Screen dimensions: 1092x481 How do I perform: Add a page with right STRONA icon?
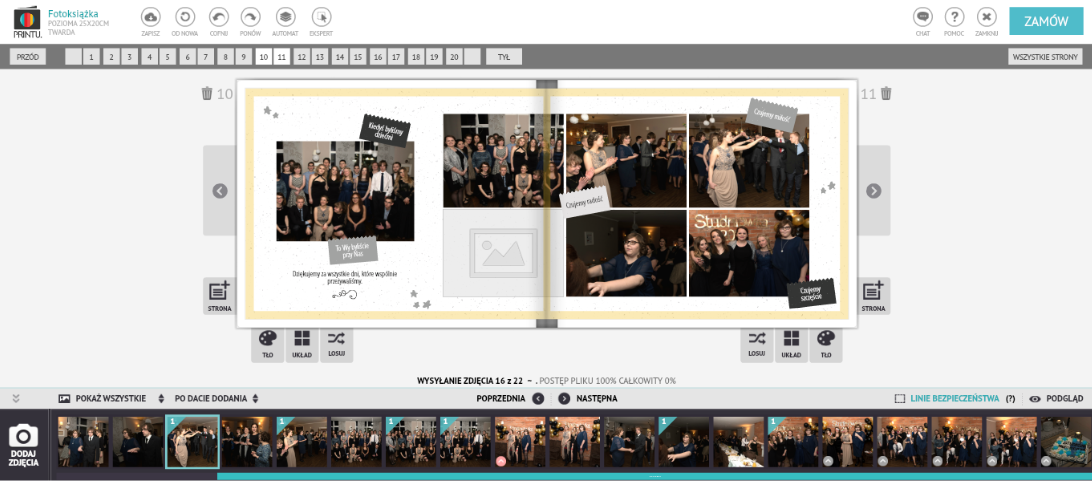coord(873,296)
